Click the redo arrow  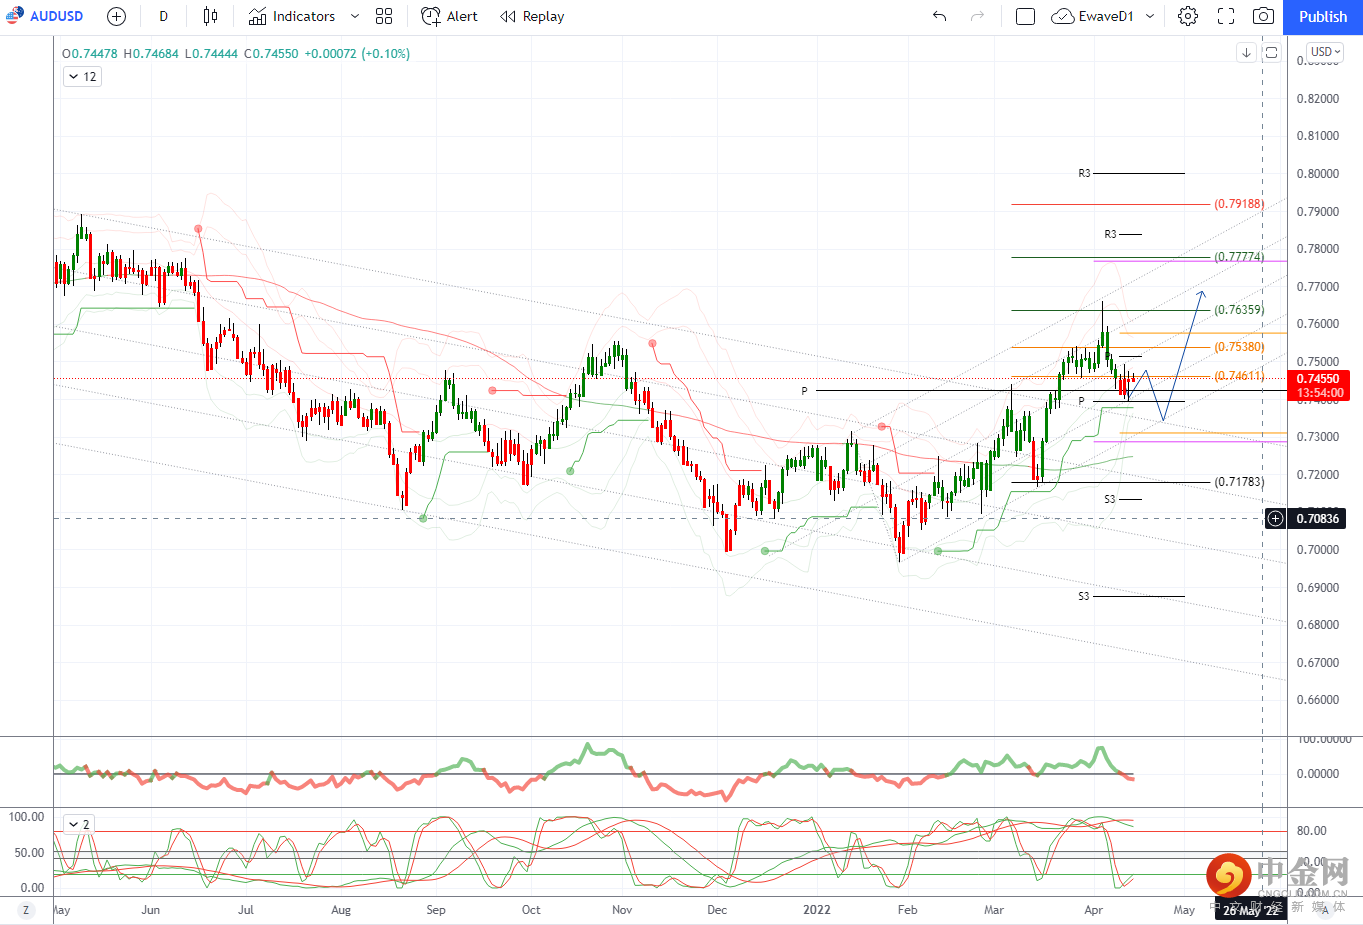pyautogui.click(x=977, y=16)
